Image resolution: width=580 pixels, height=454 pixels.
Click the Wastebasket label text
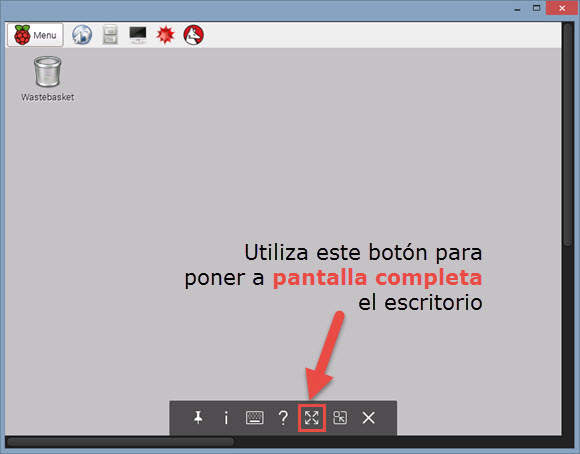[x=47, y=97]
